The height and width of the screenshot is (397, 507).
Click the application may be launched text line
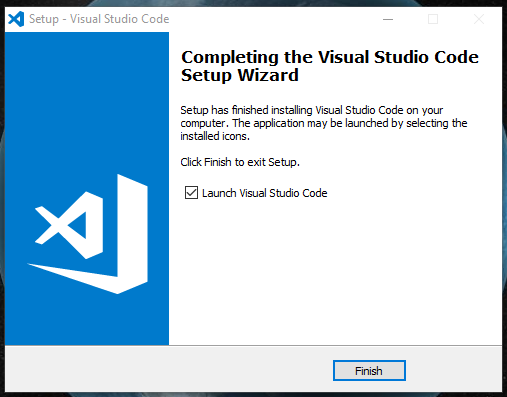click(x=324, y=123)
